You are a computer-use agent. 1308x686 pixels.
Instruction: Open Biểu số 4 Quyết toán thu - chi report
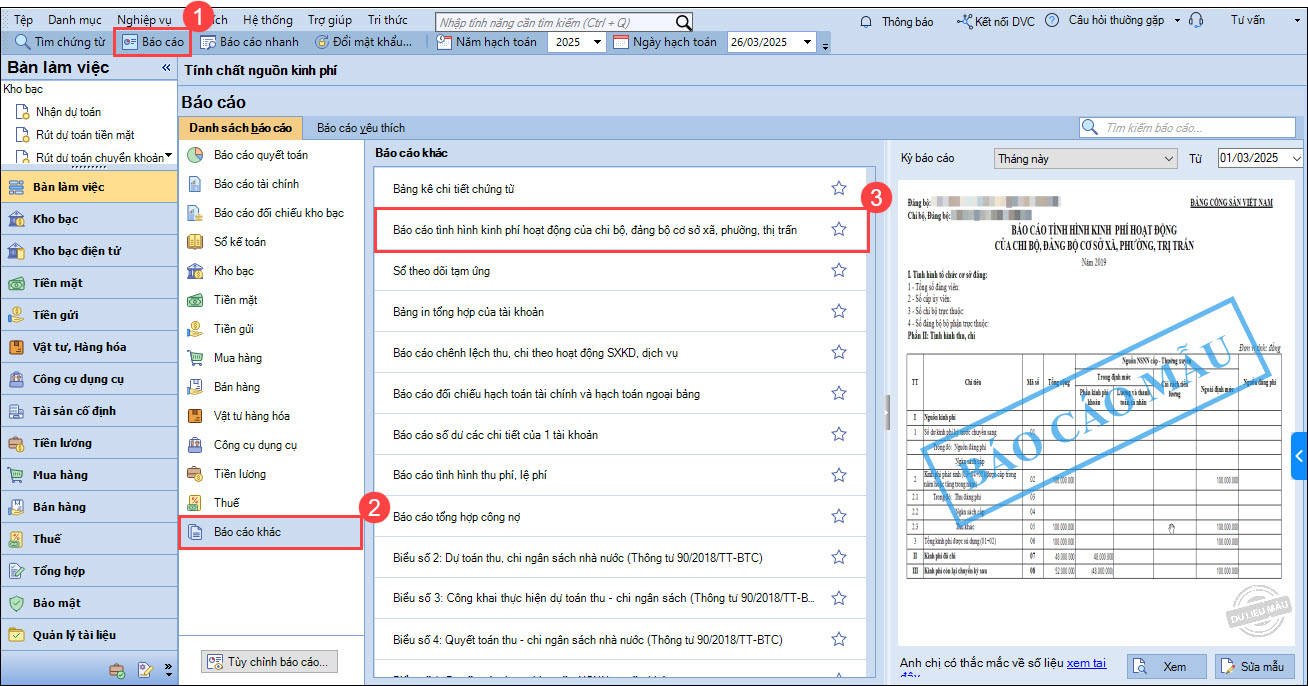click(x=620, y=639)
